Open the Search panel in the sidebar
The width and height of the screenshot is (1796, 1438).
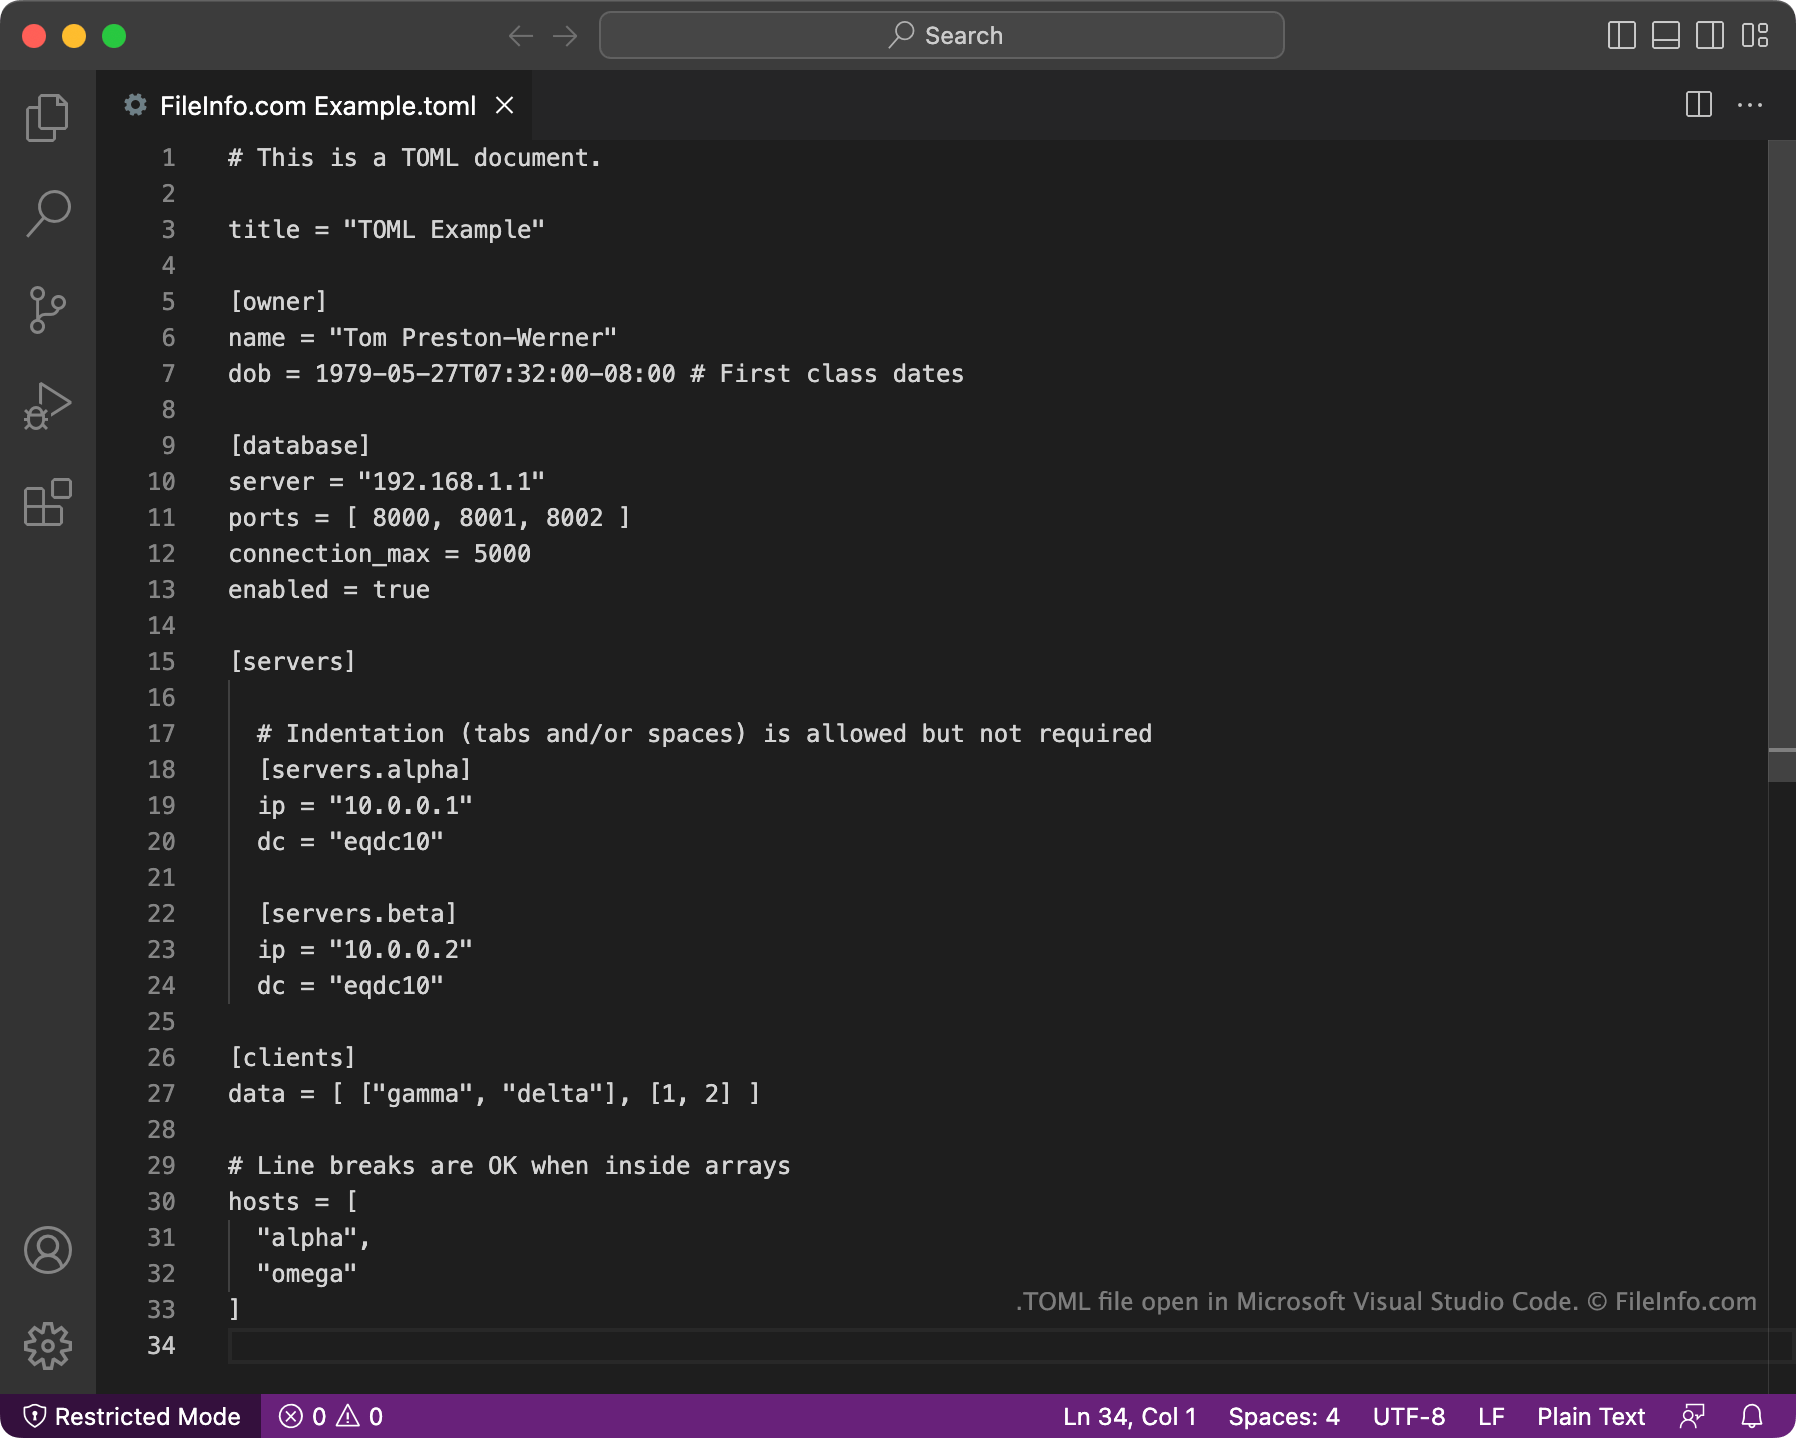[x=47, y=212]
